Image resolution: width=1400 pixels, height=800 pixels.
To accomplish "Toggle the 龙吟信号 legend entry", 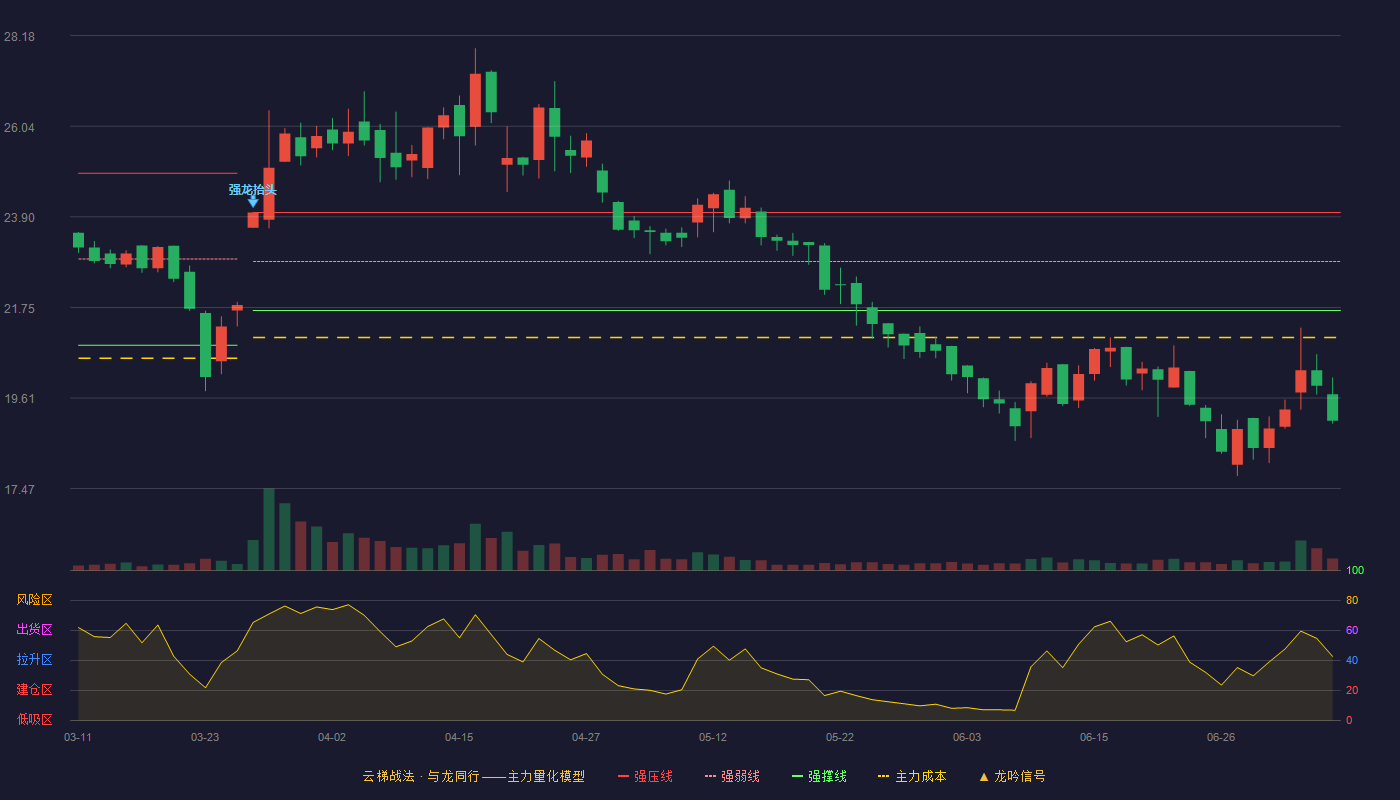I will (x=1012, y=776).
